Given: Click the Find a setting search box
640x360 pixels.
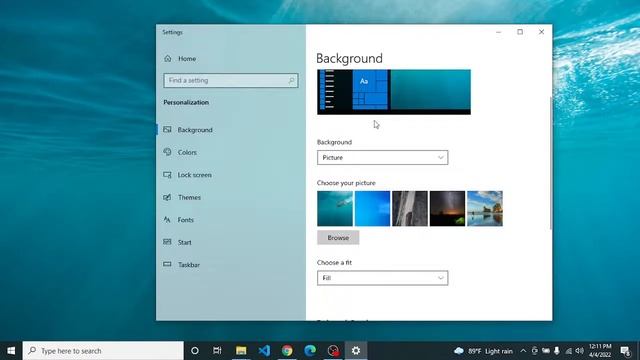Looking at the screenshot, I should 231,80.
